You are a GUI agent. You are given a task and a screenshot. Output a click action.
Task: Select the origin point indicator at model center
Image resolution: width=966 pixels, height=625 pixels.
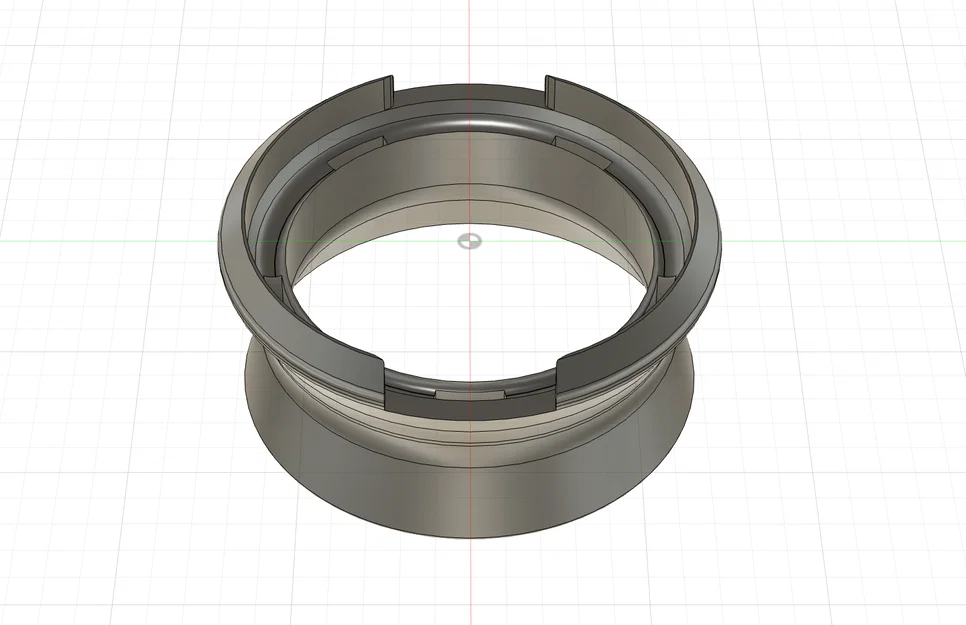[468, 240]
